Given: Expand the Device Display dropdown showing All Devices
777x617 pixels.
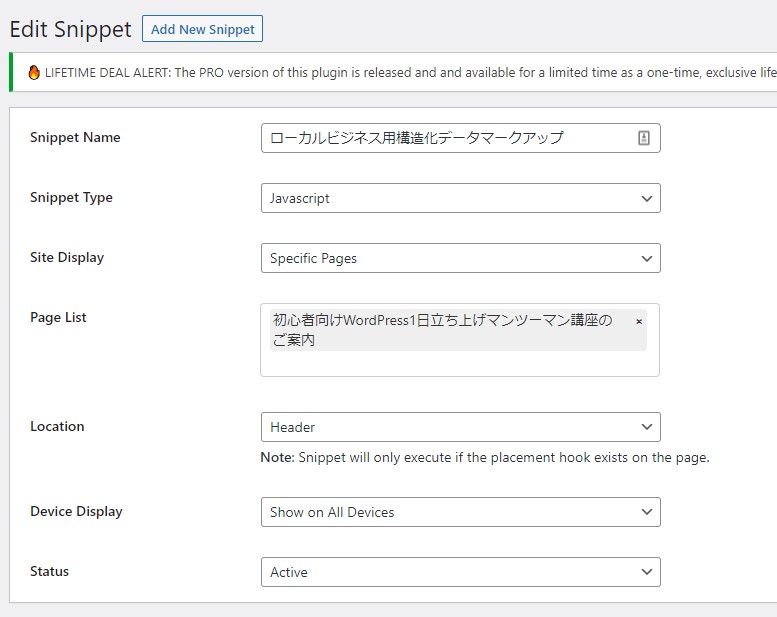Looking at the screenshot, I should (460, 512).
